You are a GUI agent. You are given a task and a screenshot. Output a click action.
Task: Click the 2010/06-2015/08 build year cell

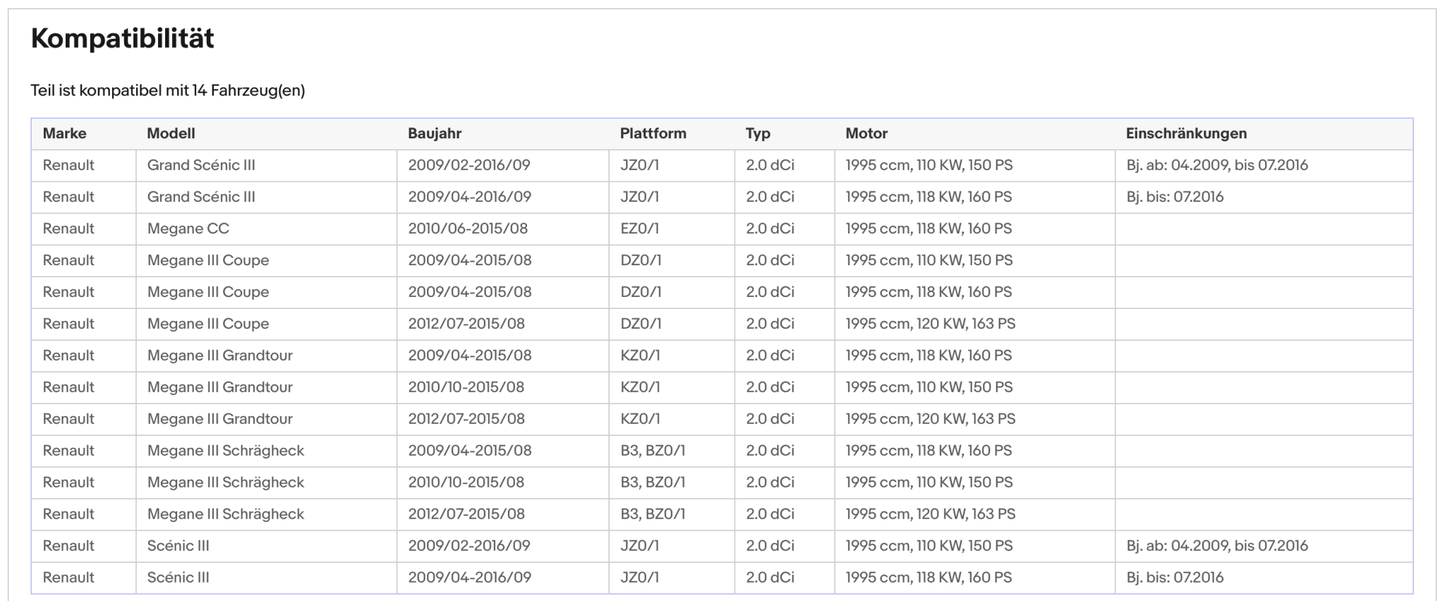[468, 229]
